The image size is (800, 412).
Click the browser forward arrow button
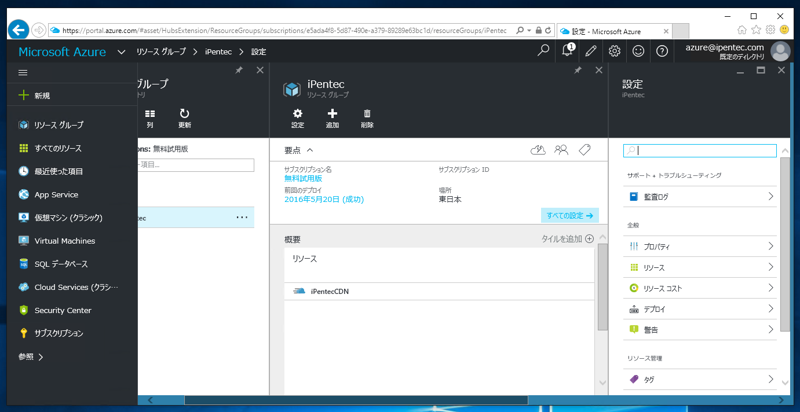39,30
